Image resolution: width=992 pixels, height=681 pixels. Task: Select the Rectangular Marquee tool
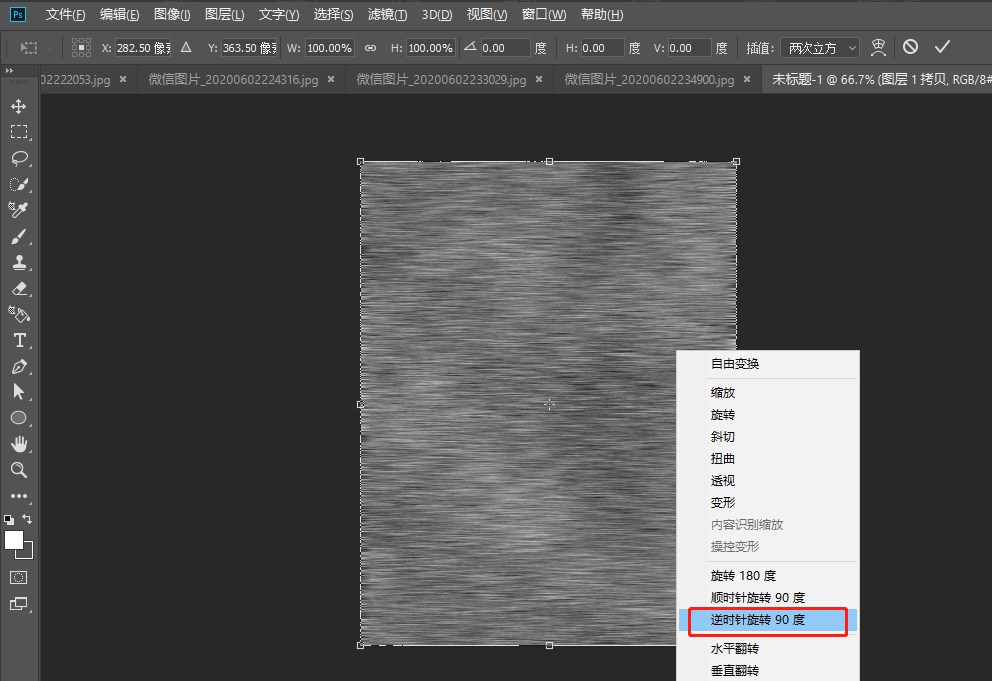coord(21,131)
